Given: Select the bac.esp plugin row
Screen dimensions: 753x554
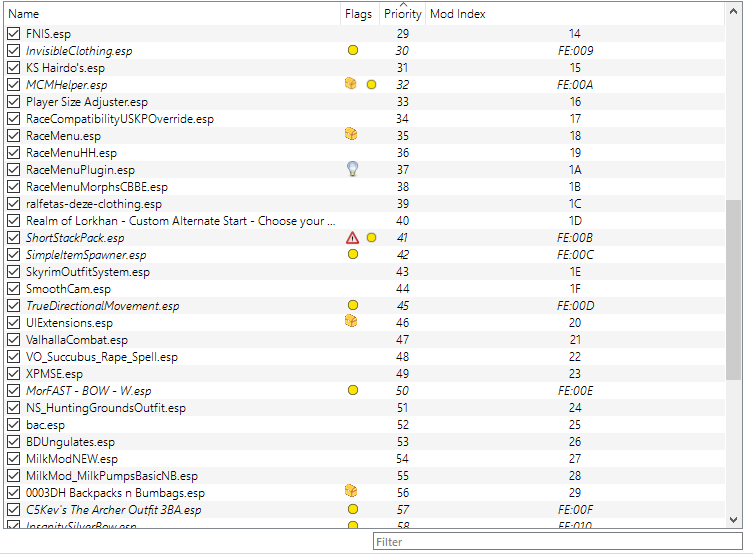Looking at the screenshot, I should (x=364, y=425).
